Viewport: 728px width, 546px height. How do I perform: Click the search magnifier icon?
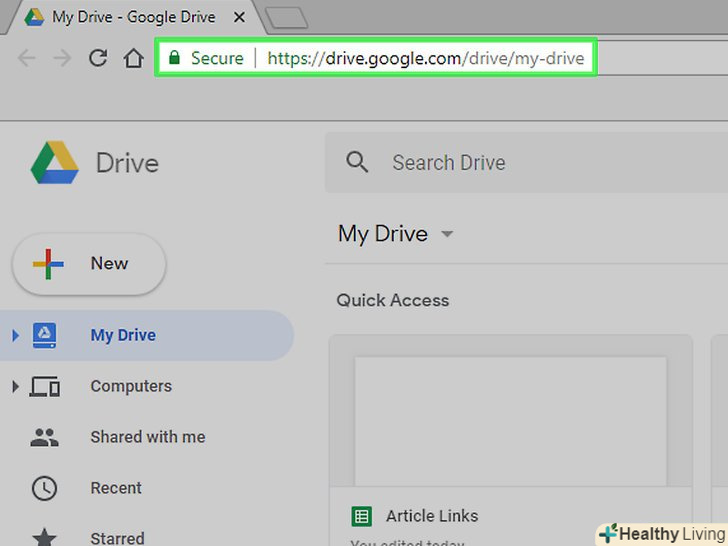click(x=357, y=162)
